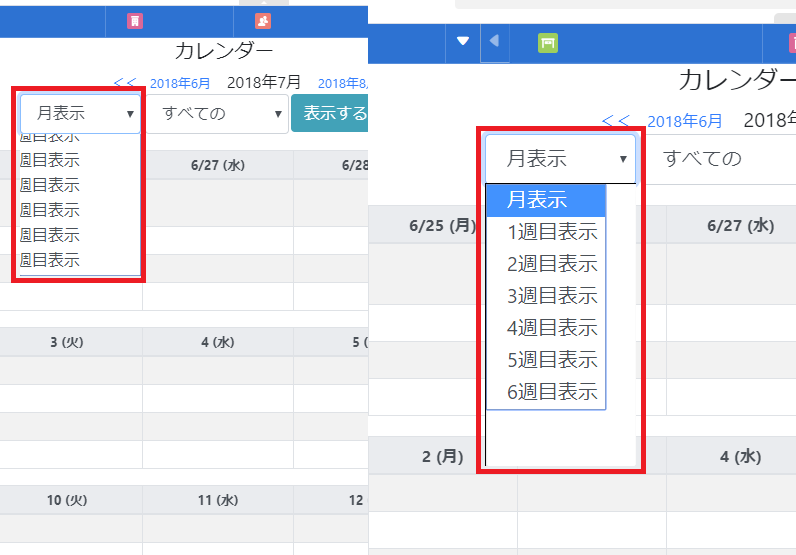Click the 4 (水) header in right calendar

741,456
